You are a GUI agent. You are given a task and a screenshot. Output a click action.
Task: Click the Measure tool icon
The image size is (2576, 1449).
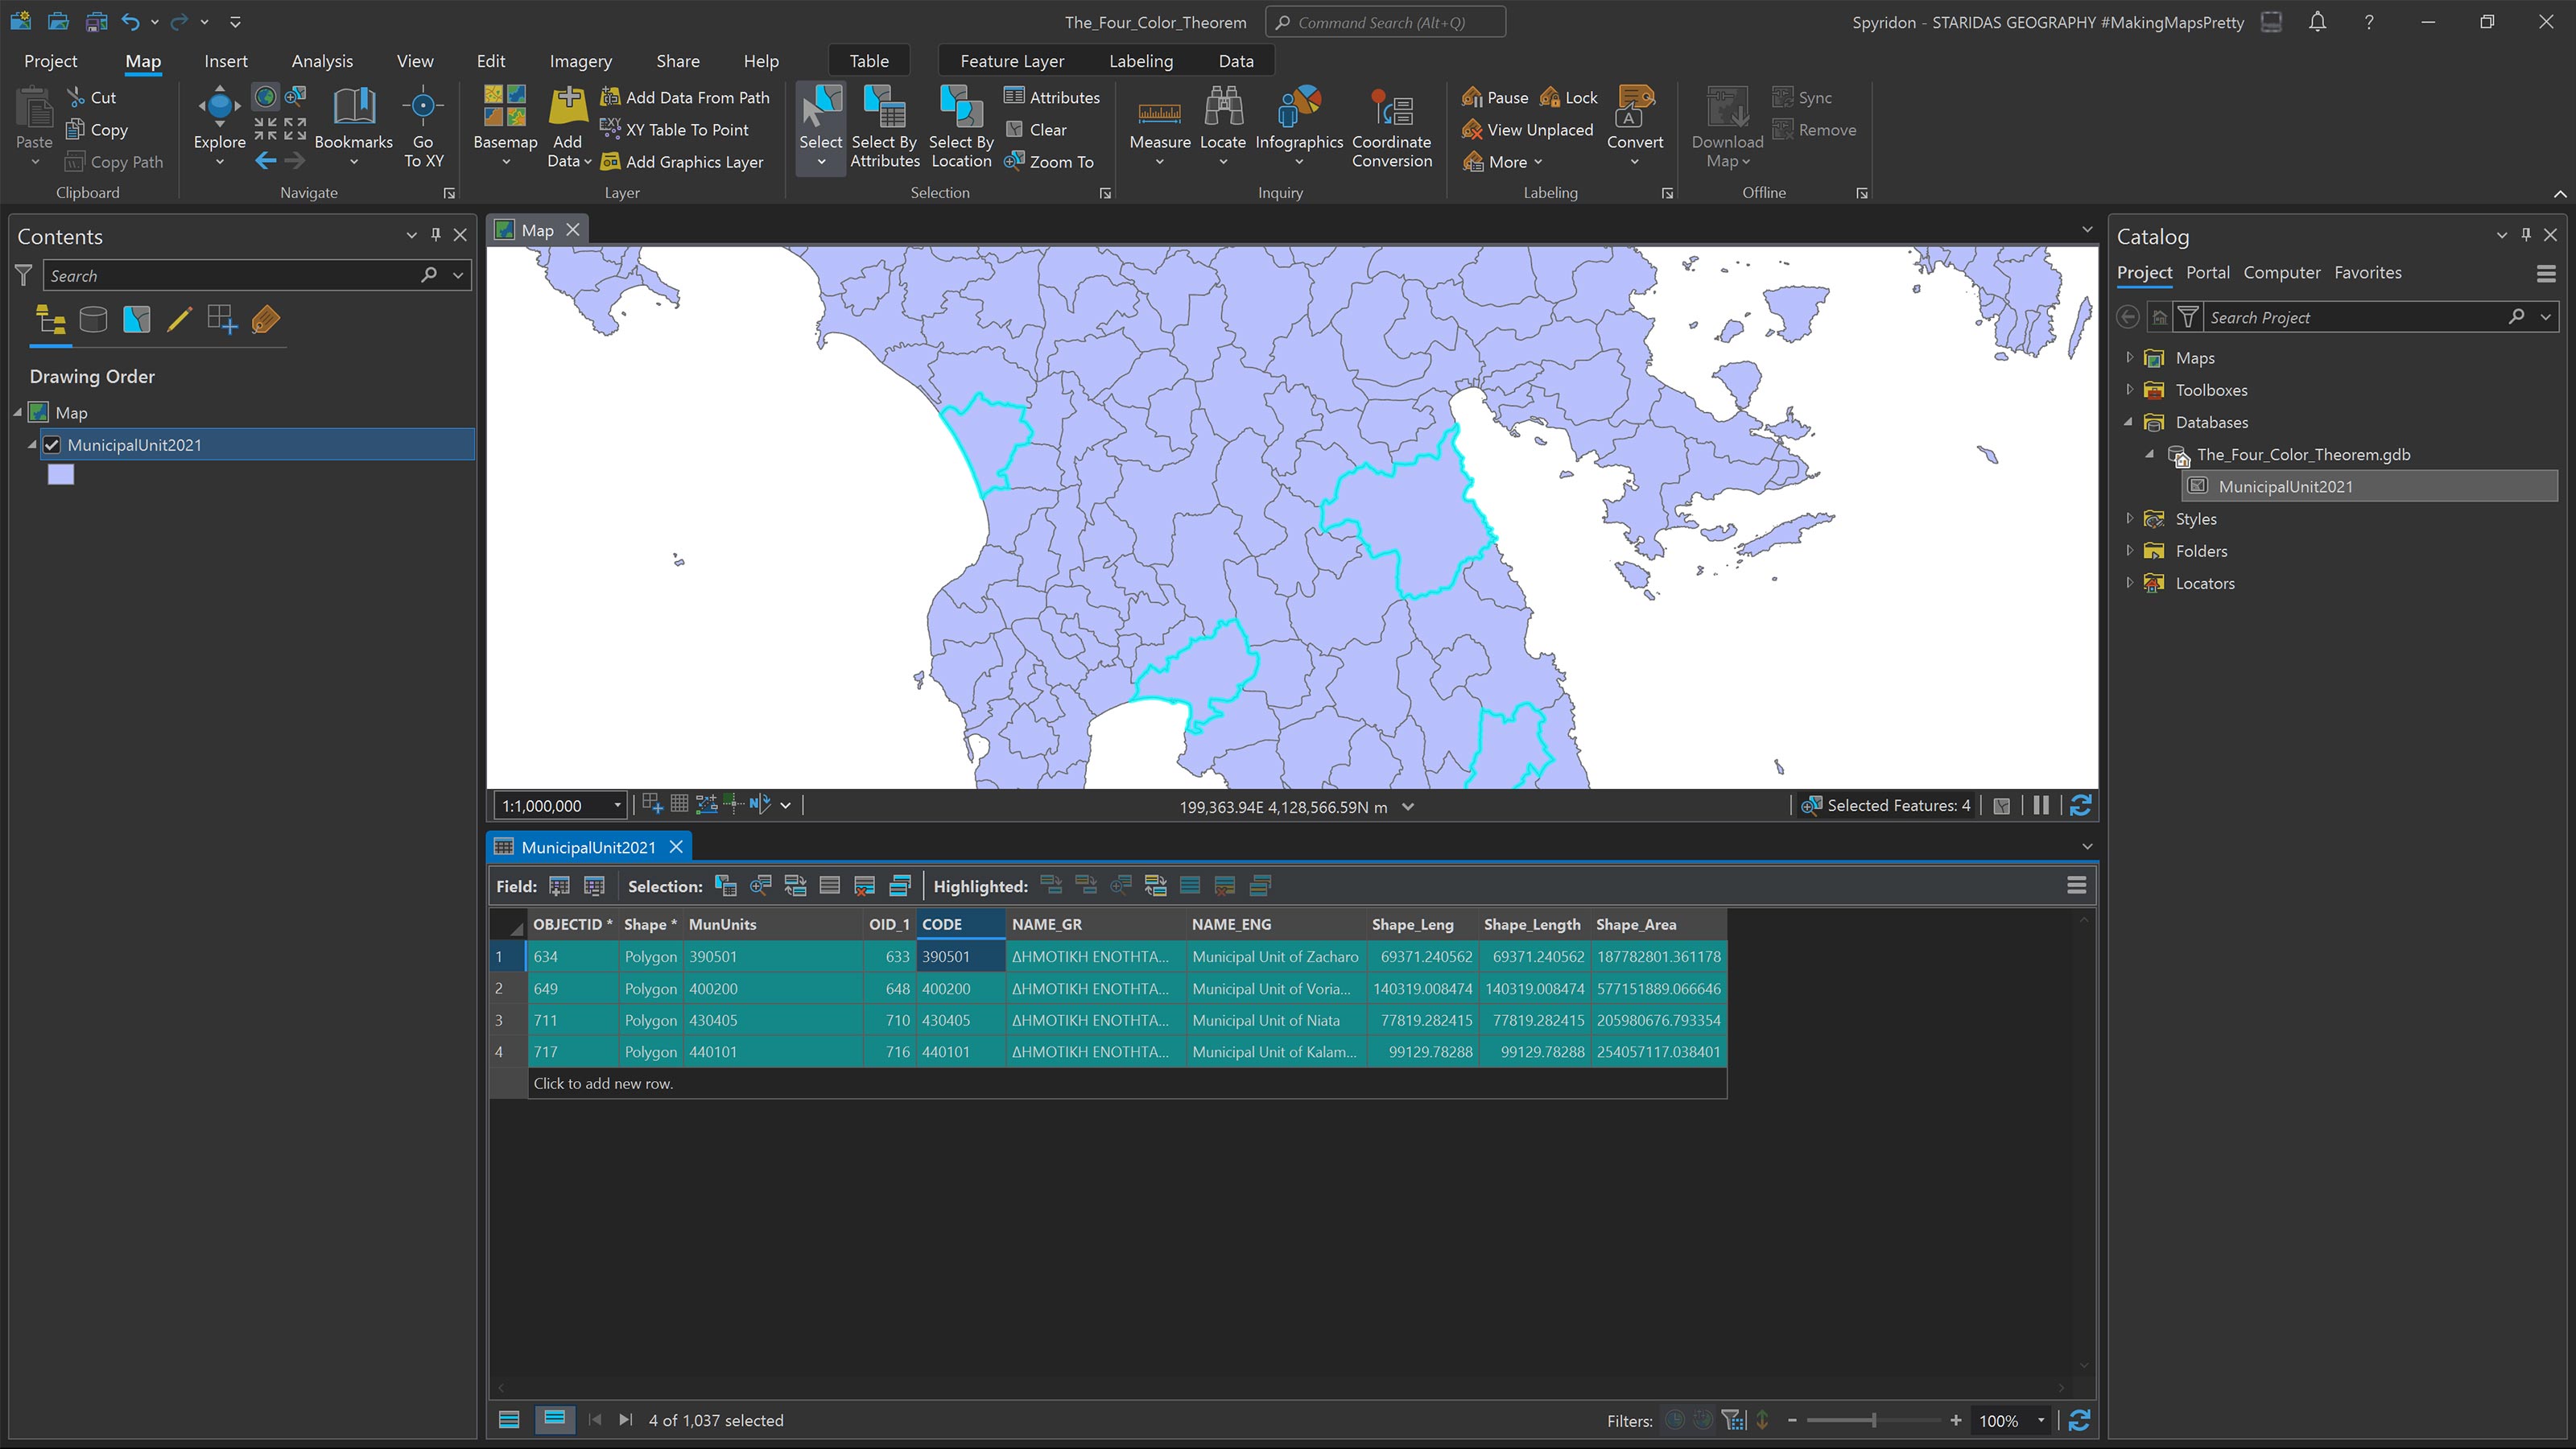[1159, 112]
